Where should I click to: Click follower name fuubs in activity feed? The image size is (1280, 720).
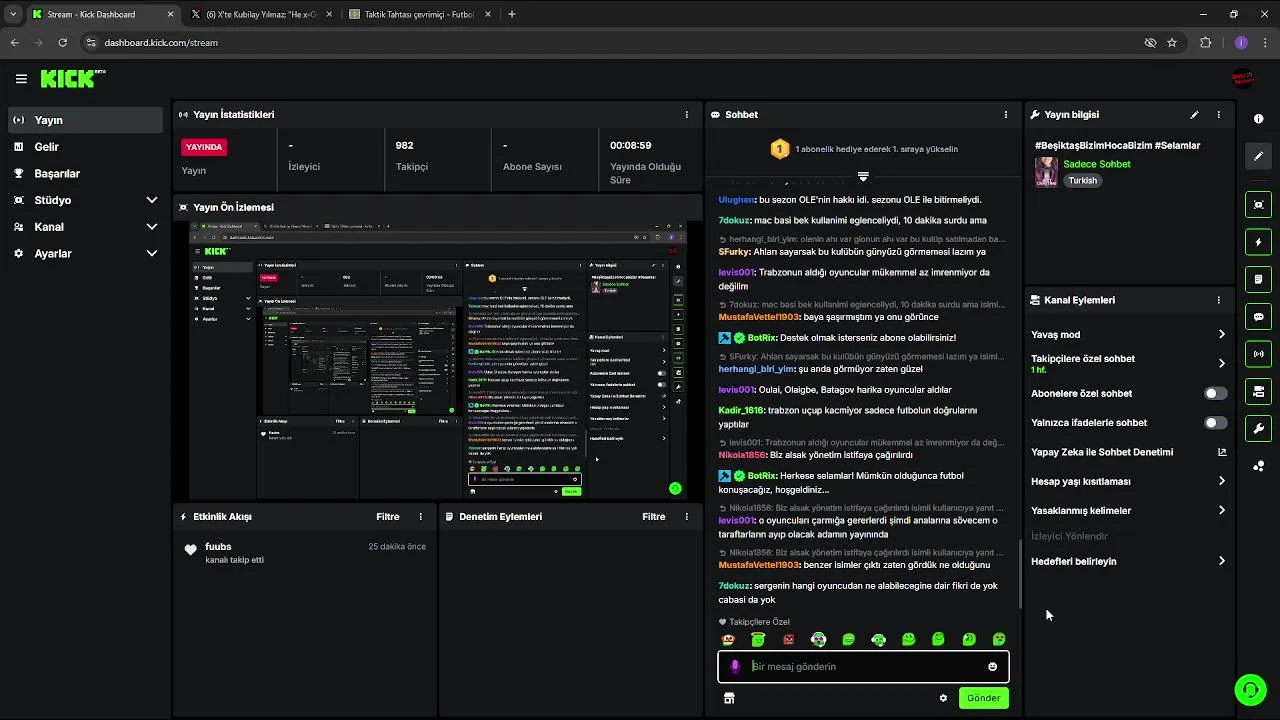218,547
